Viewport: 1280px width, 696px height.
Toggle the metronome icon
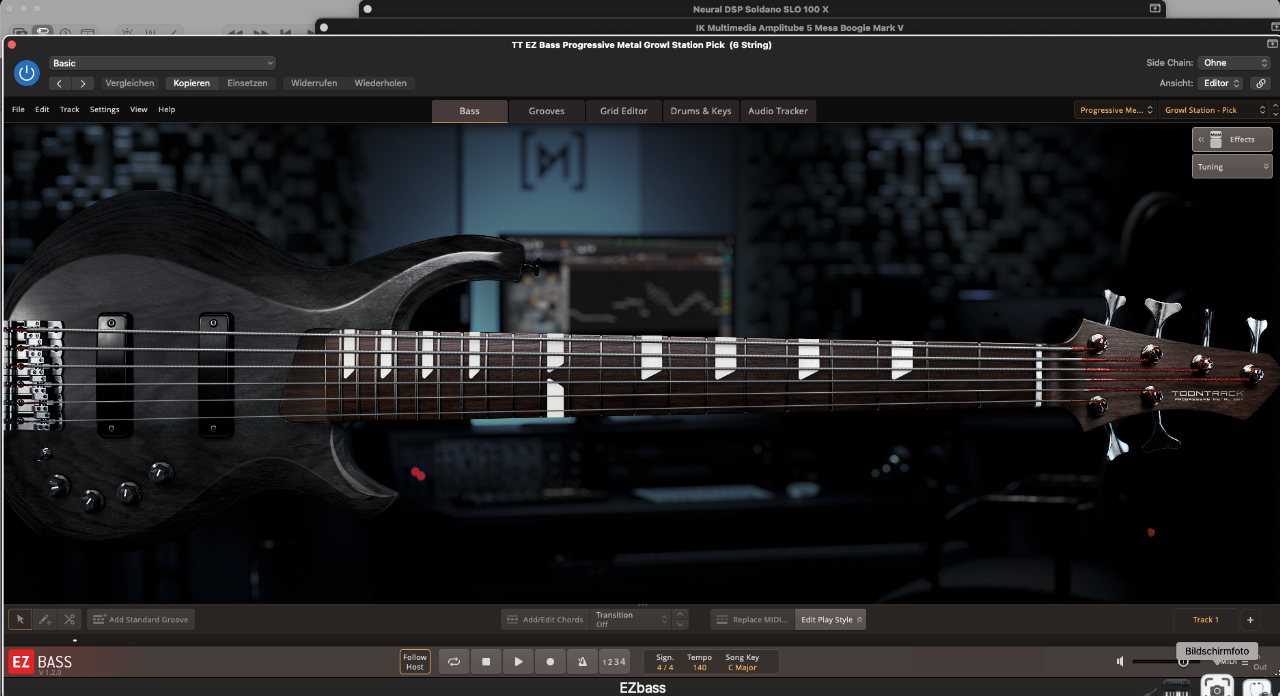(582, 661)
